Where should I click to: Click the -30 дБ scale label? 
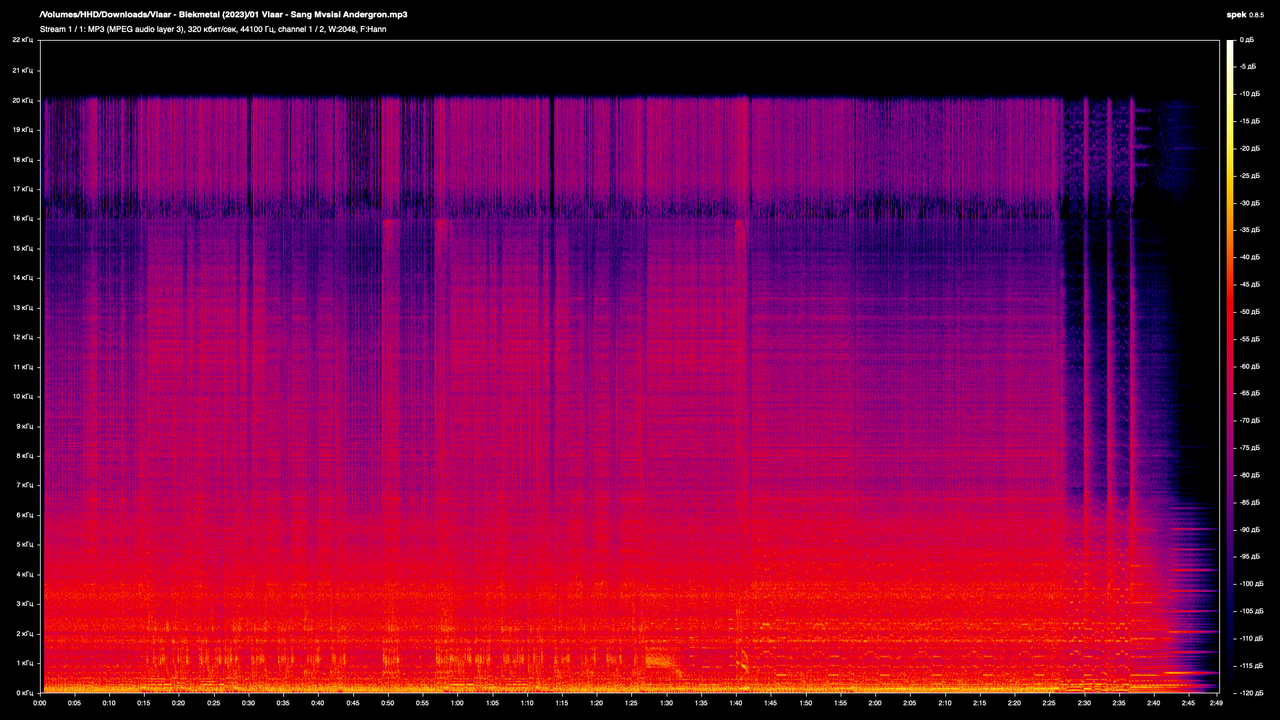coord(1250,203)
